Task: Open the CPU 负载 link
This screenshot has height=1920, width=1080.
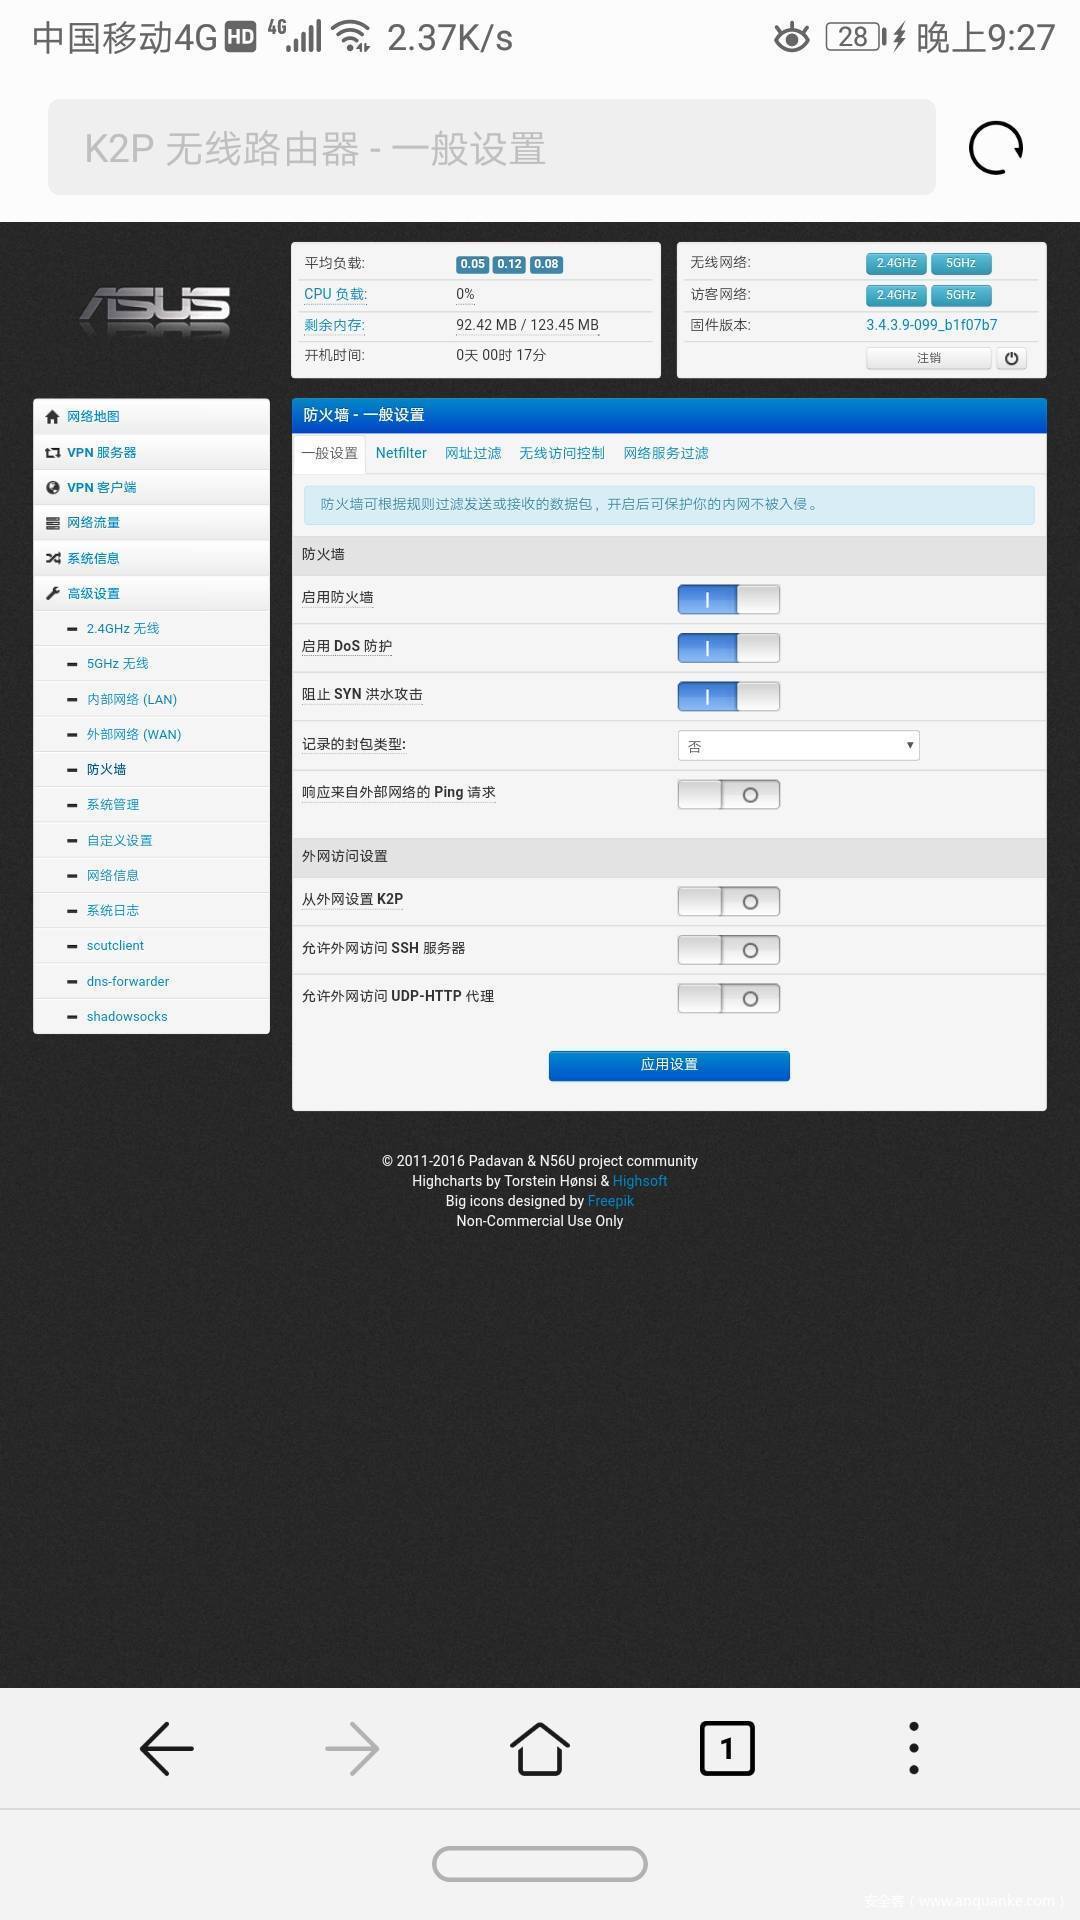Action: pyautogui.click(x=336, y=294)
